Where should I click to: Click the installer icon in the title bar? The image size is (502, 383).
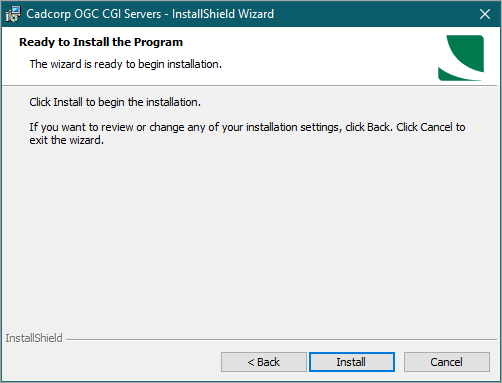13,14
